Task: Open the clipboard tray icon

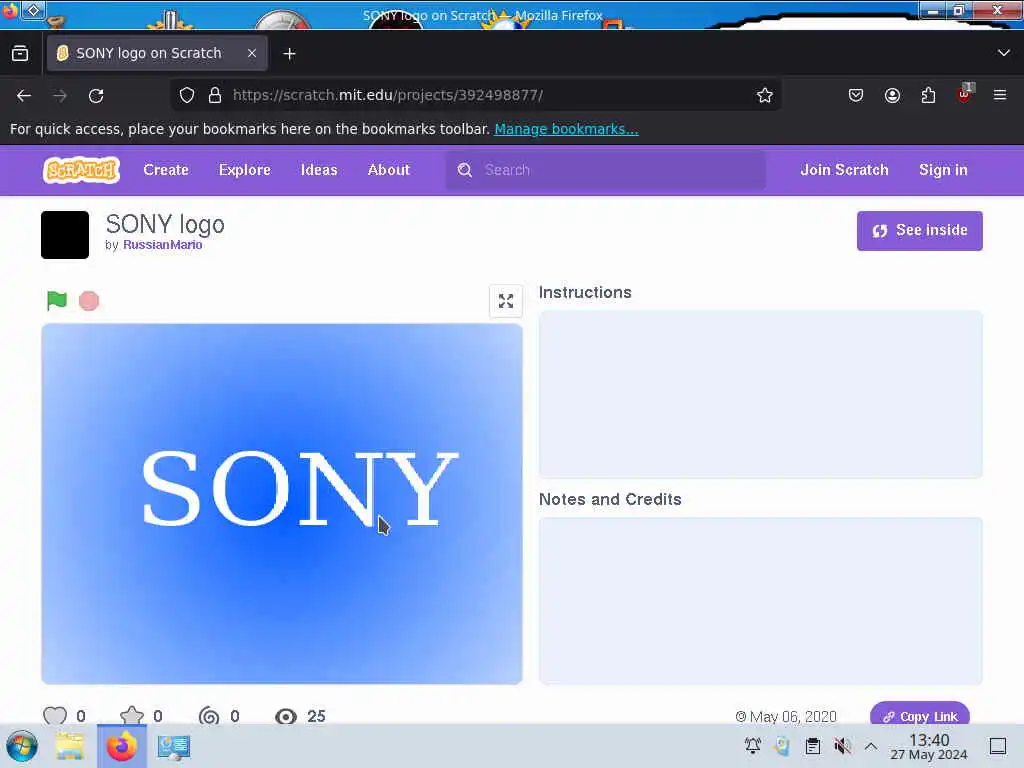Action: (812, 746)
